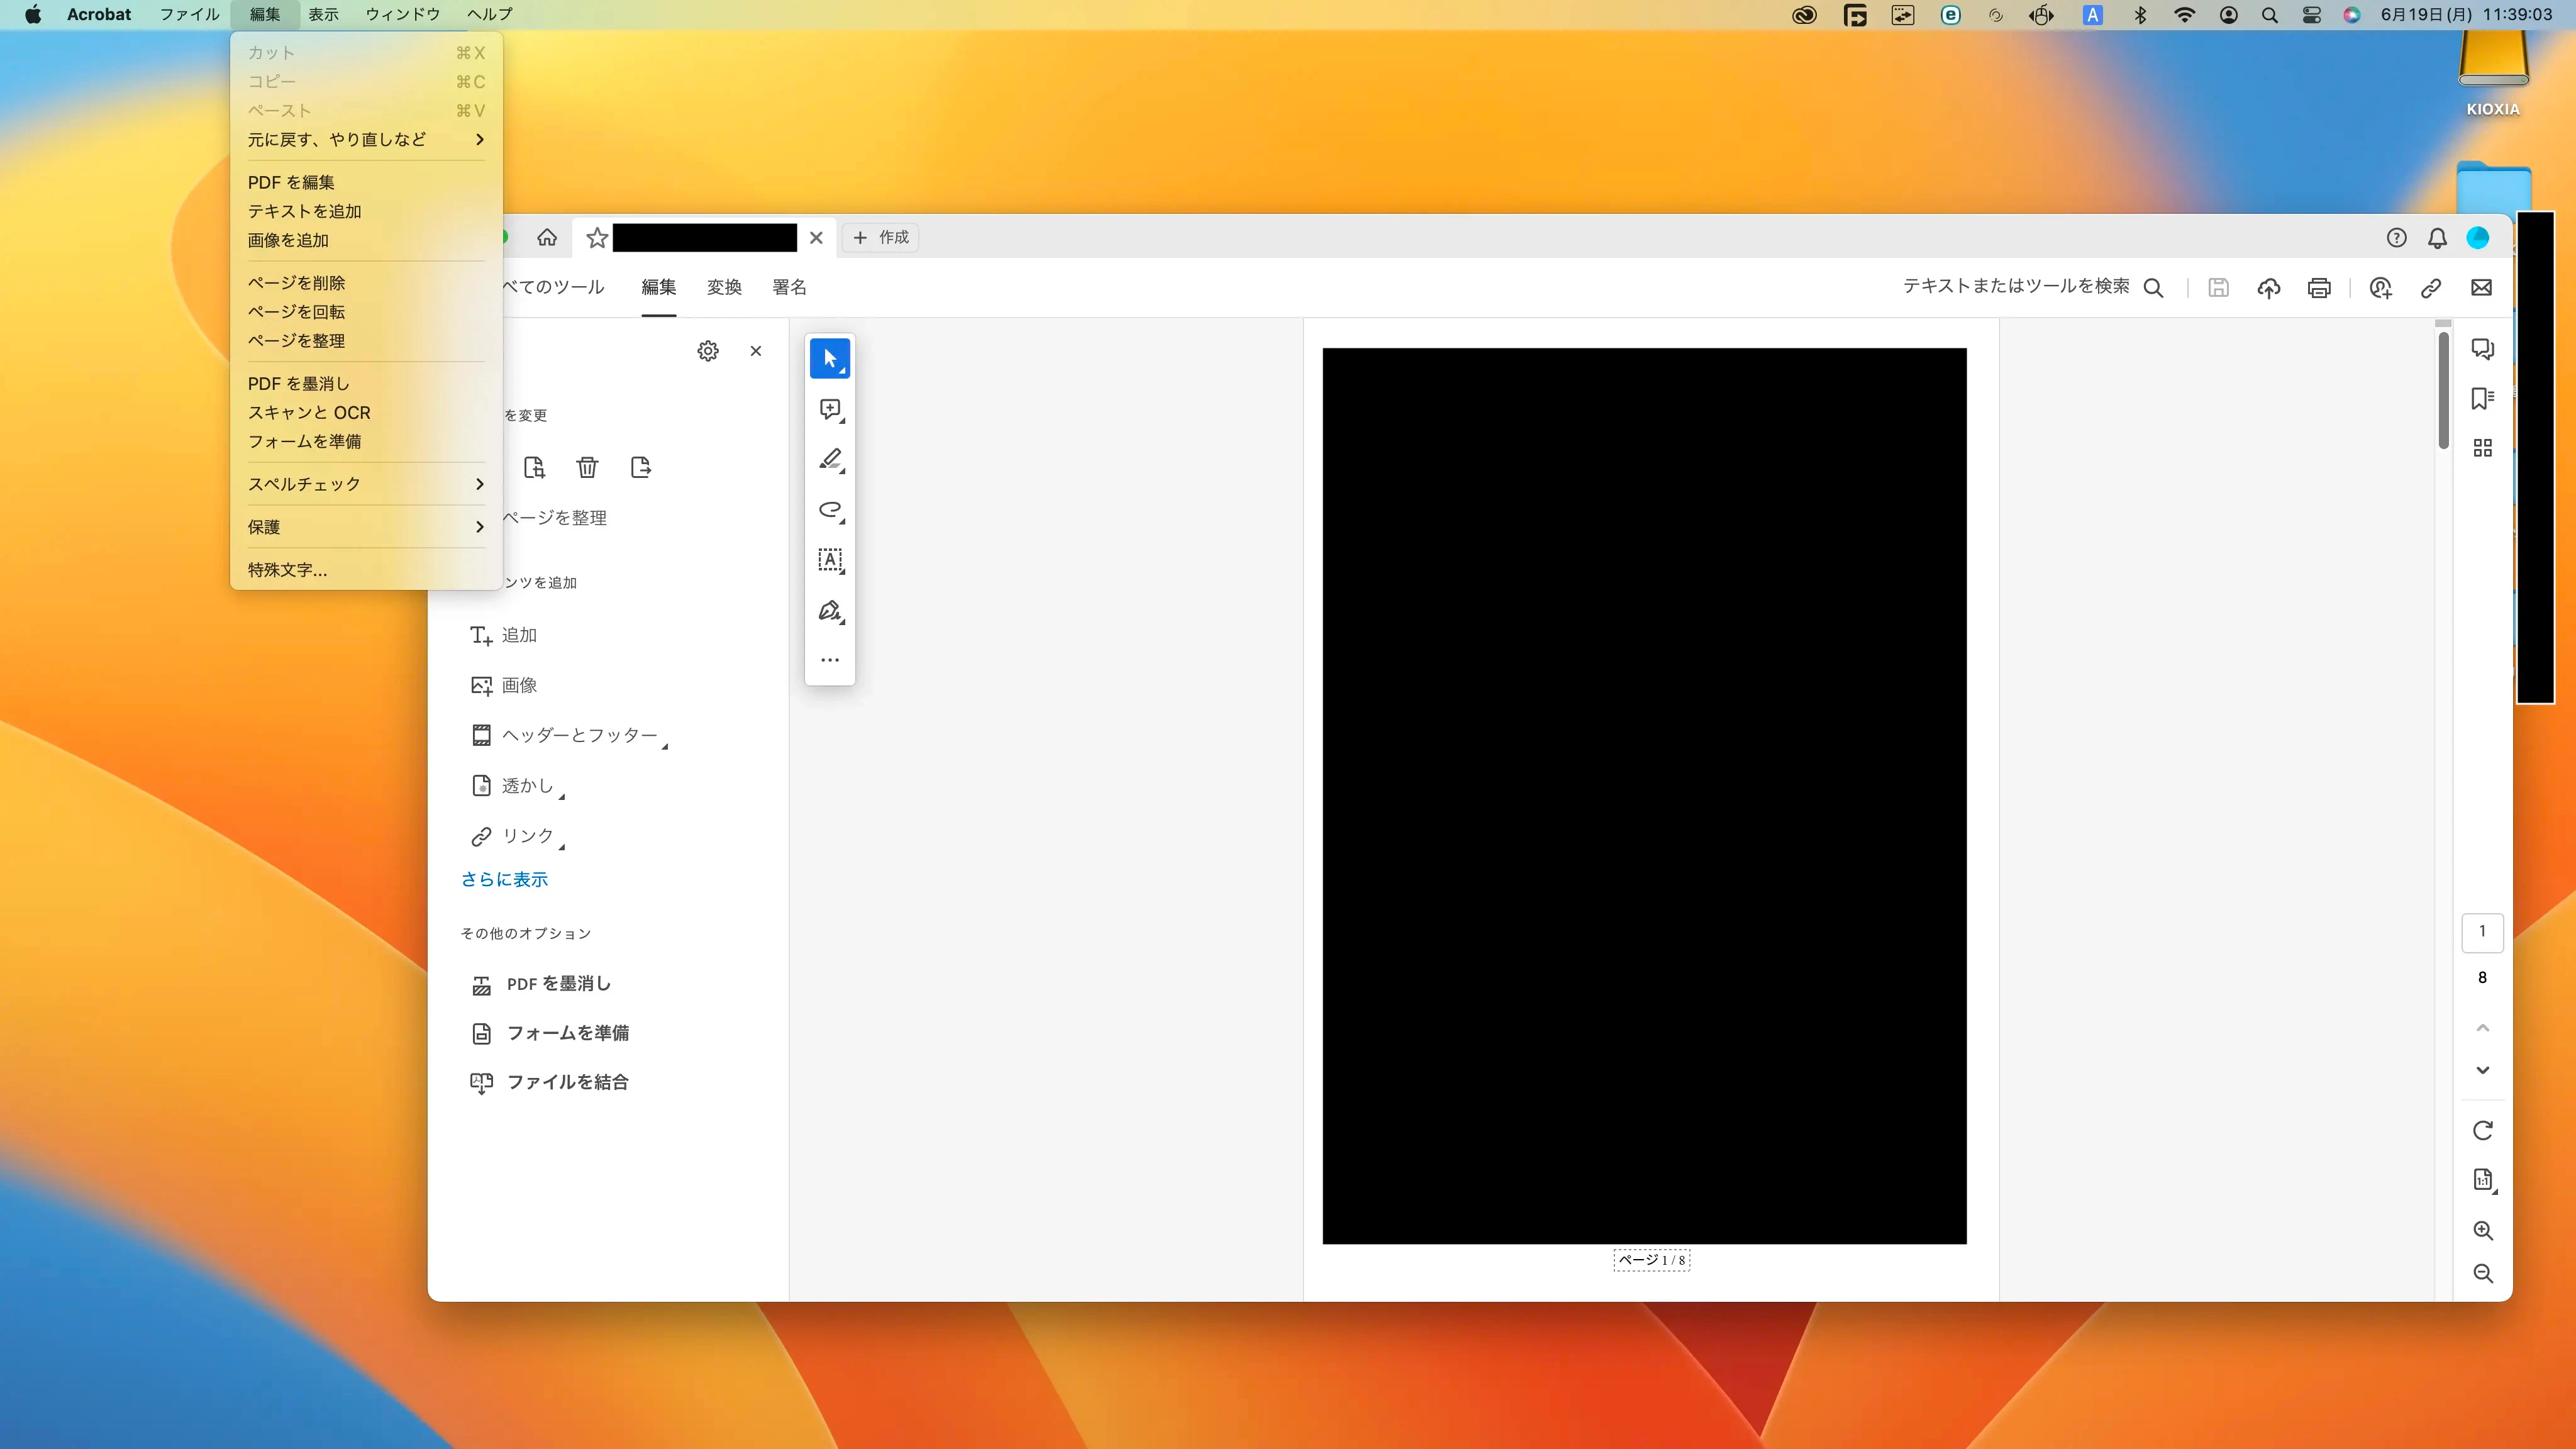Switch to the 変換 tab
This screenshot has height=1449, width=2576.
click(x=724, y=288)
